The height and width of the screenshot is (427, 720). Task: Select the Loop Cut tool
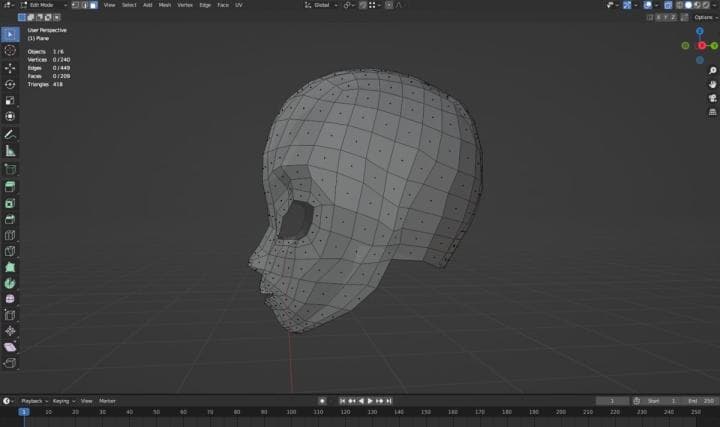pos(10,236)
